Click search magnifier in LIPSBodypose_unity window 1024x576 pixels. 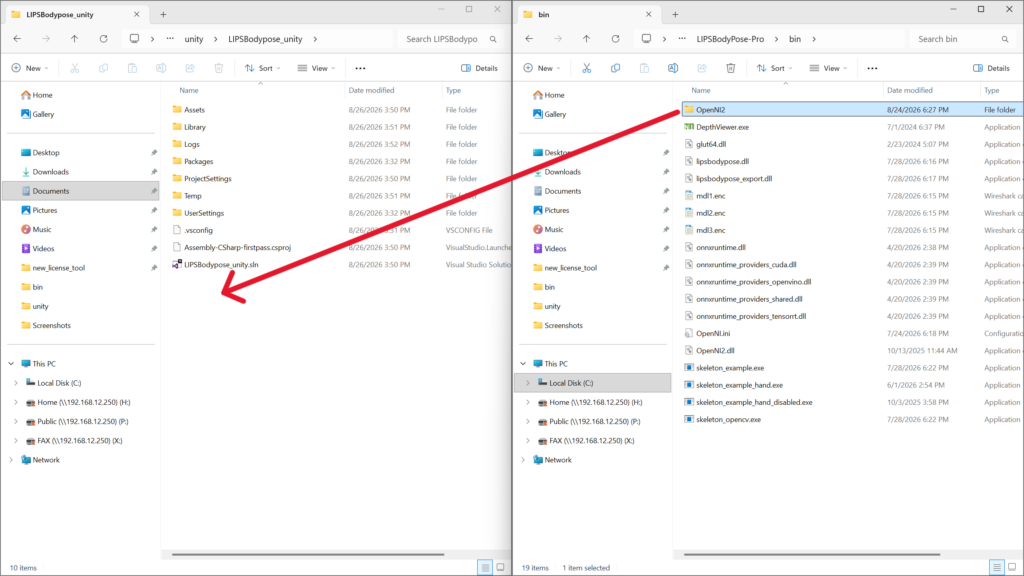click(493, 39)
